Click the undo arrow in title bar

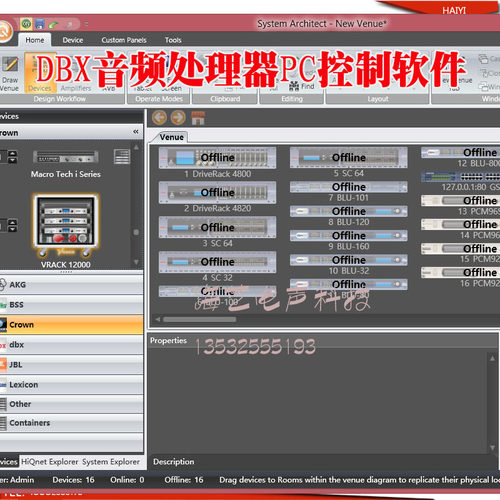pos(53,24)
